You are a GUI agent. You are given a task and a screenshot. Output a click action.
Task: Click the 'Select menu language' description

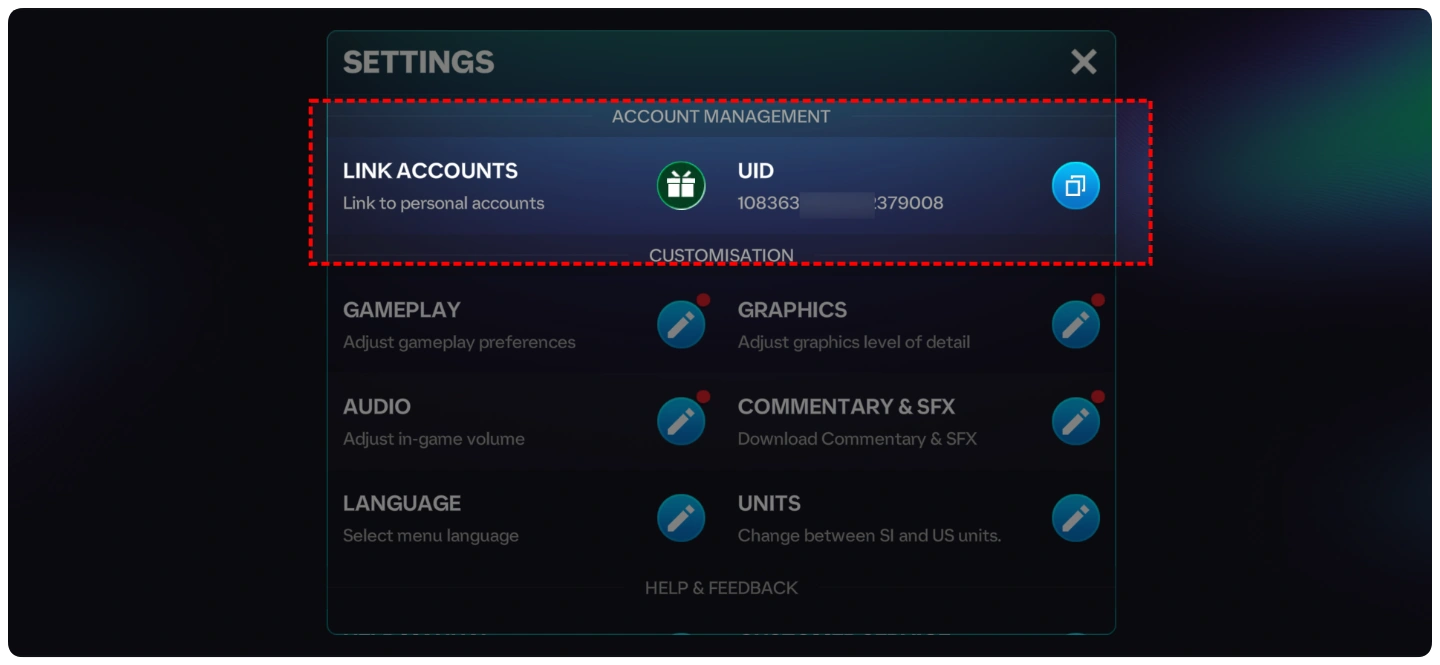430,536
